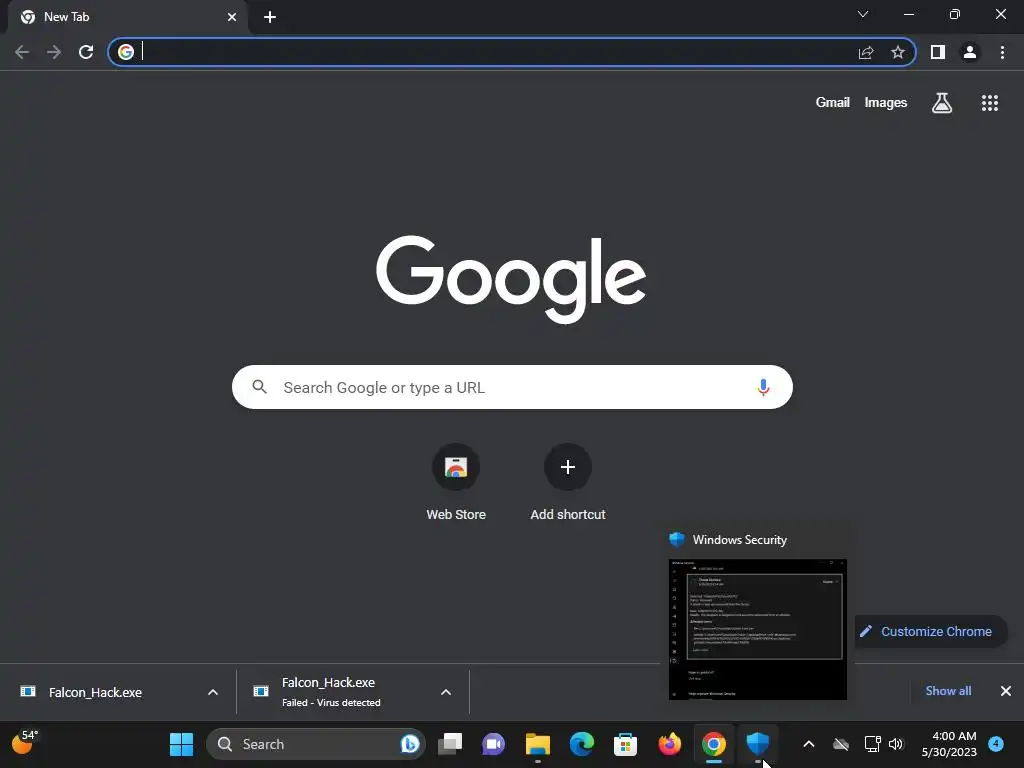Toggle the Chrome side panel
1024x768 pixels.
[938, 52]
